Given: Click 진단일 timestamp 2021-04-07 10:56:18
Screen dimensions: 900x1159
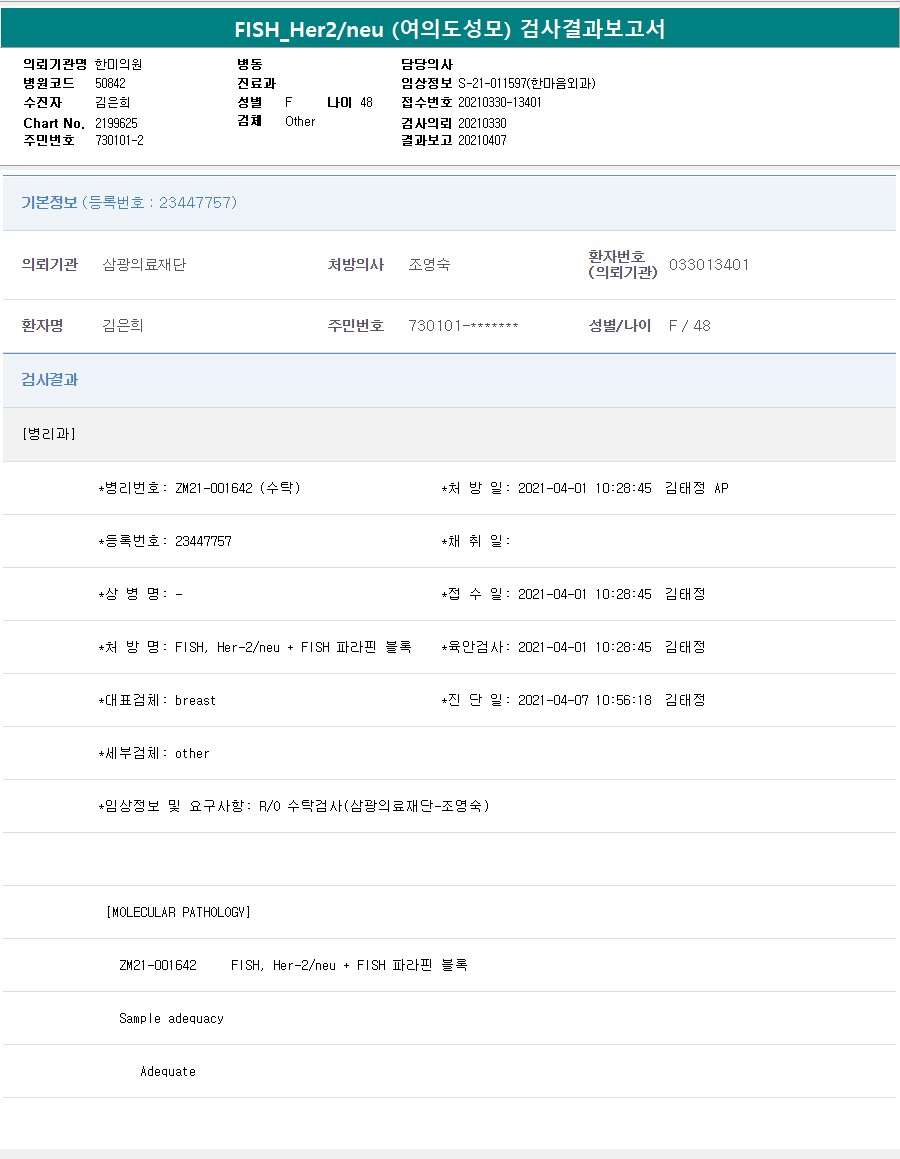Looking at the screenshot, I should pyautogui.click(x=584, y=700).
